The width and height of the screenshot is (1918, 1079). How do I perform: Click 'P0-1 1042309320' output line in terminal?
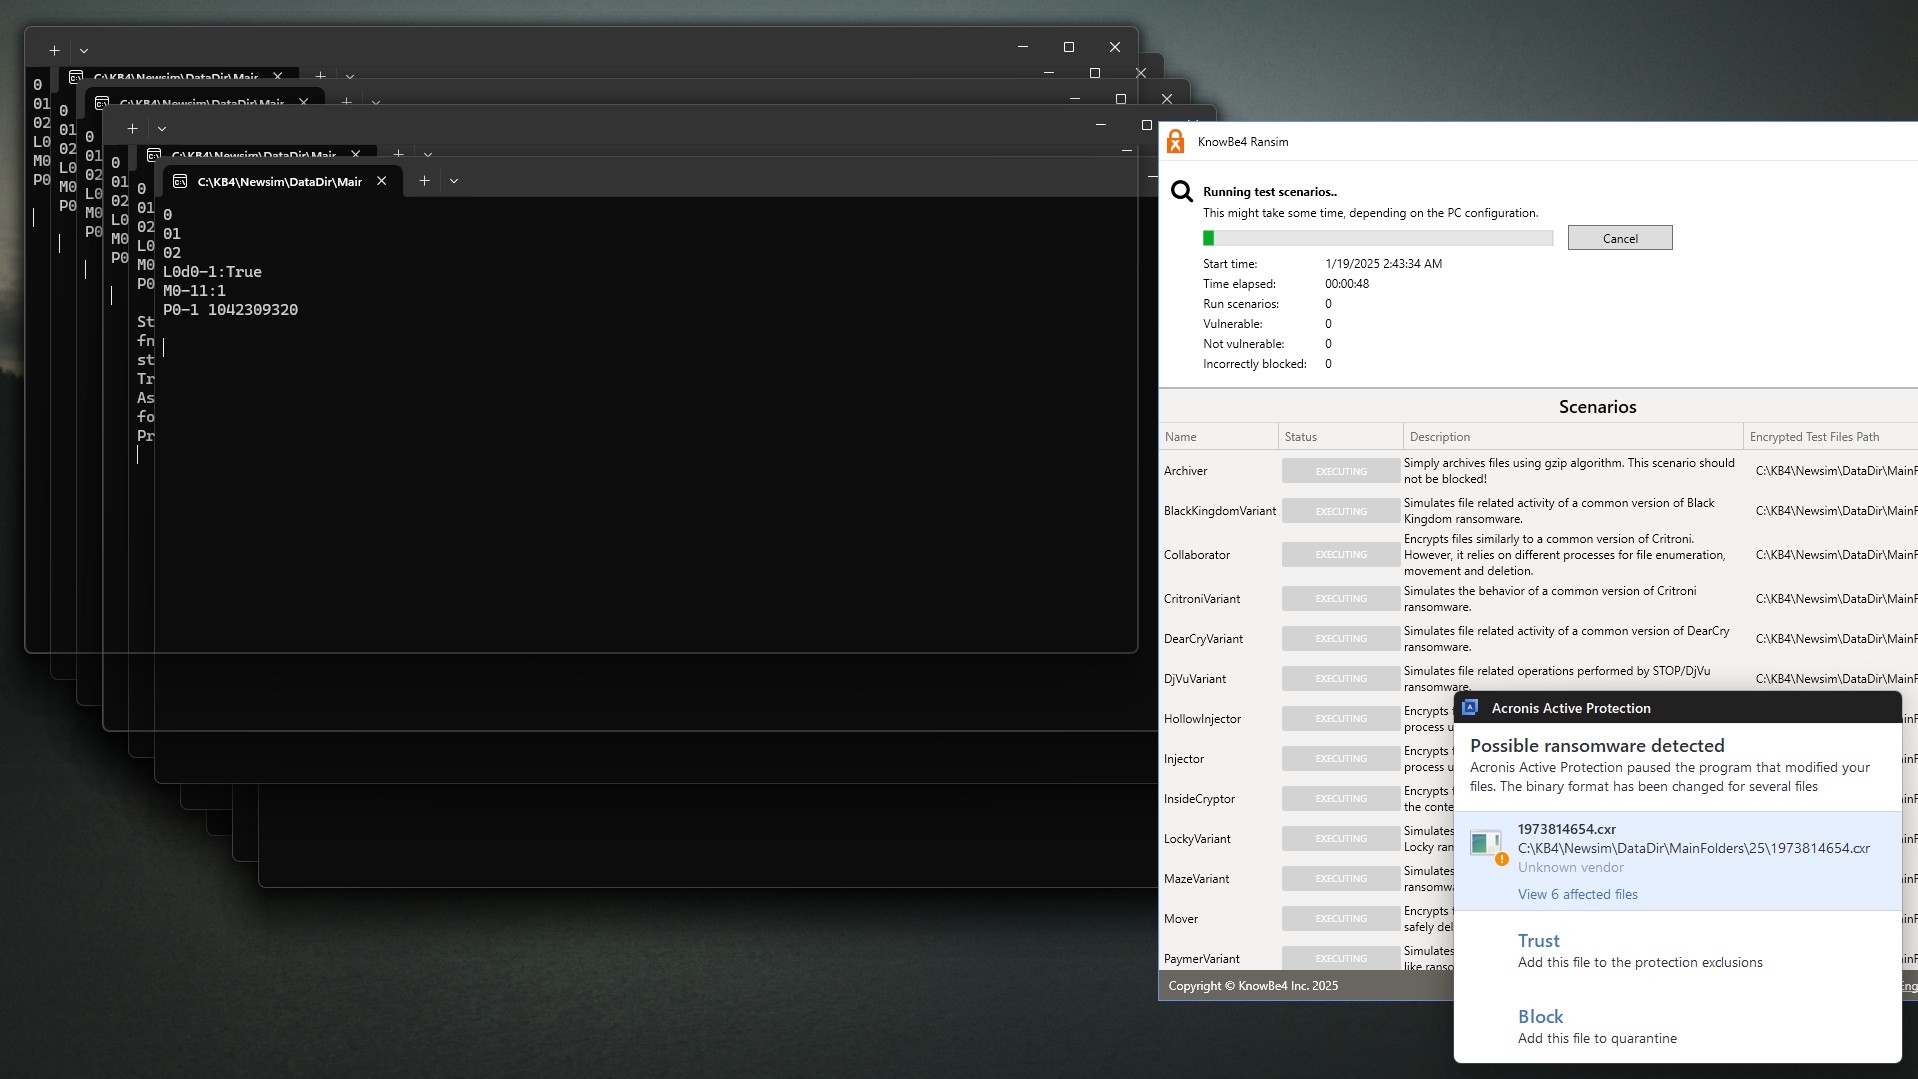click(230, 310)
